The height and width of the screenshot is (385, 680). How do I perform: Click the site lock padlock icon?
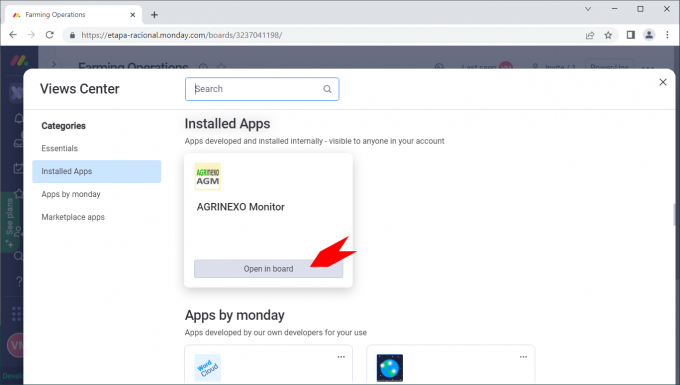[72, 35]
